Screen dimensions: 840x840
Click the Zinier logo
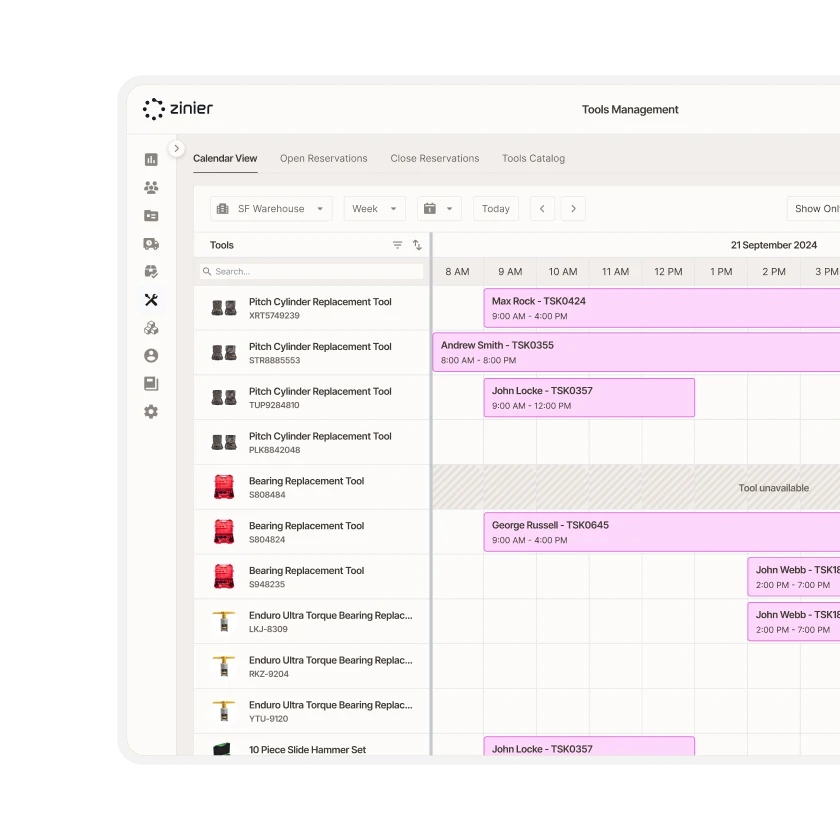coord(178,109)
